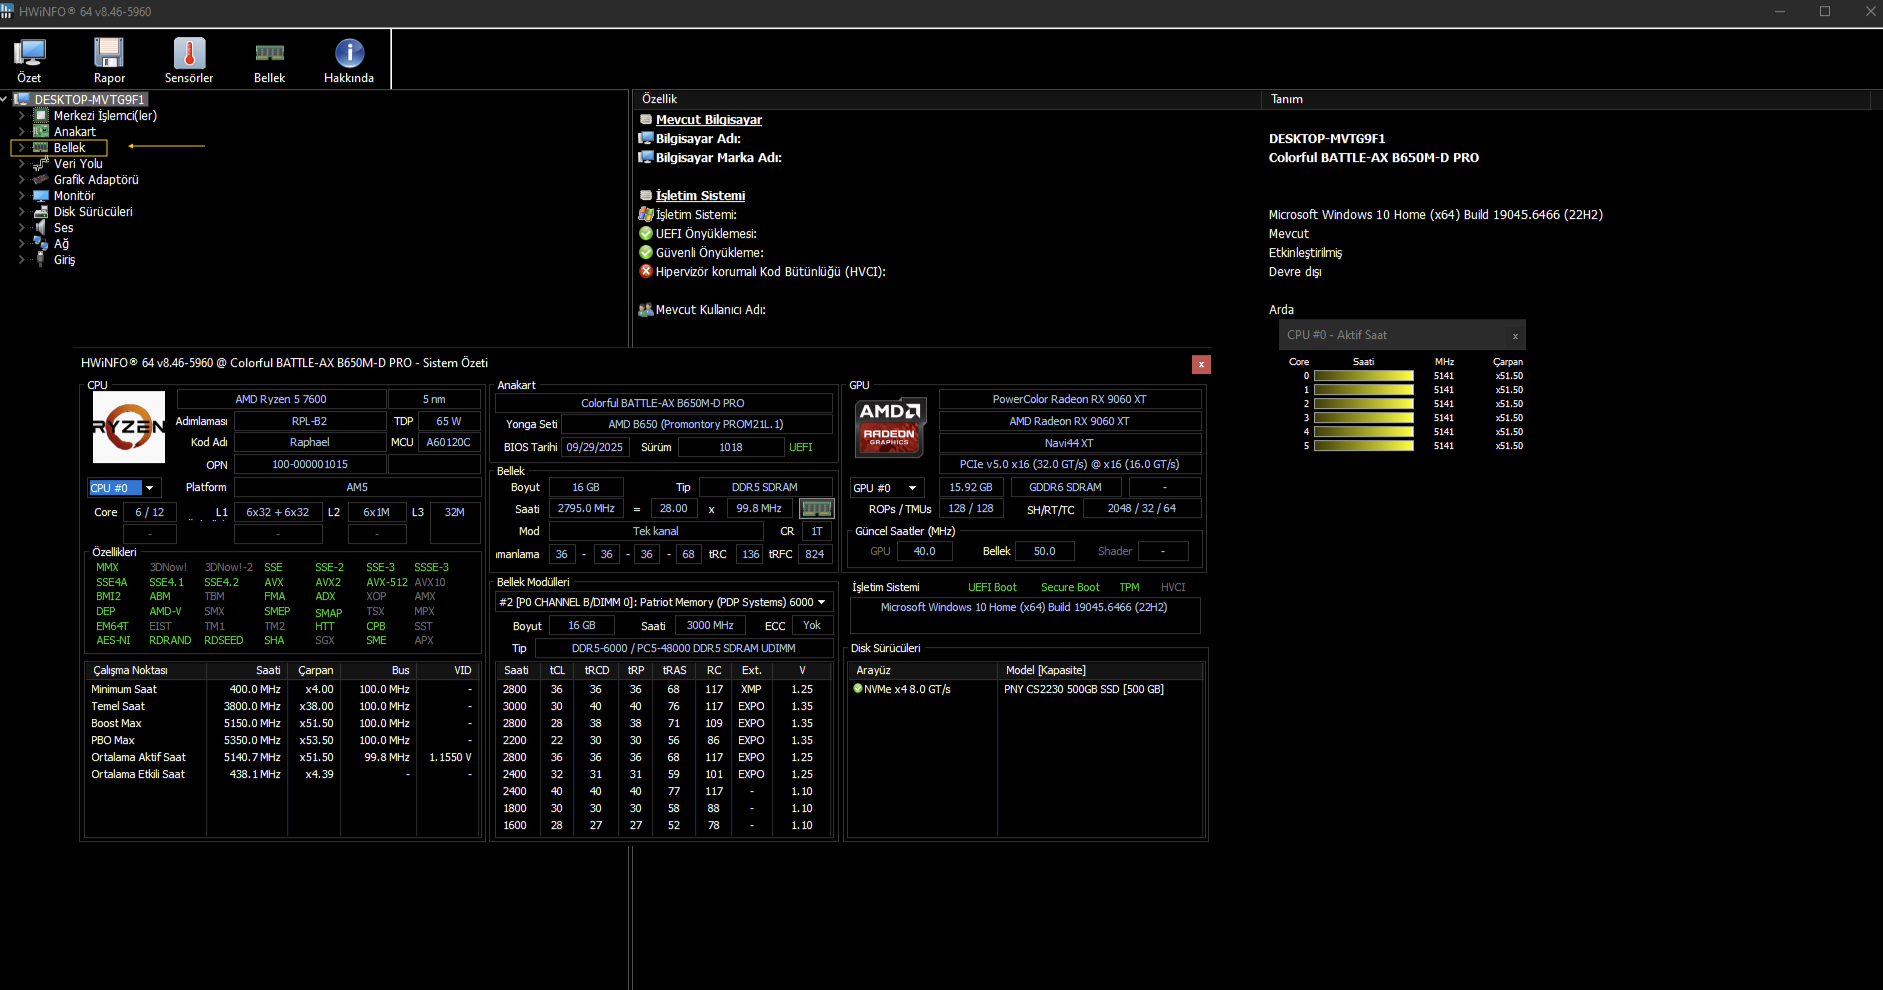Select the Grafik Adaptörü tree icon

(x=41, y=180)
